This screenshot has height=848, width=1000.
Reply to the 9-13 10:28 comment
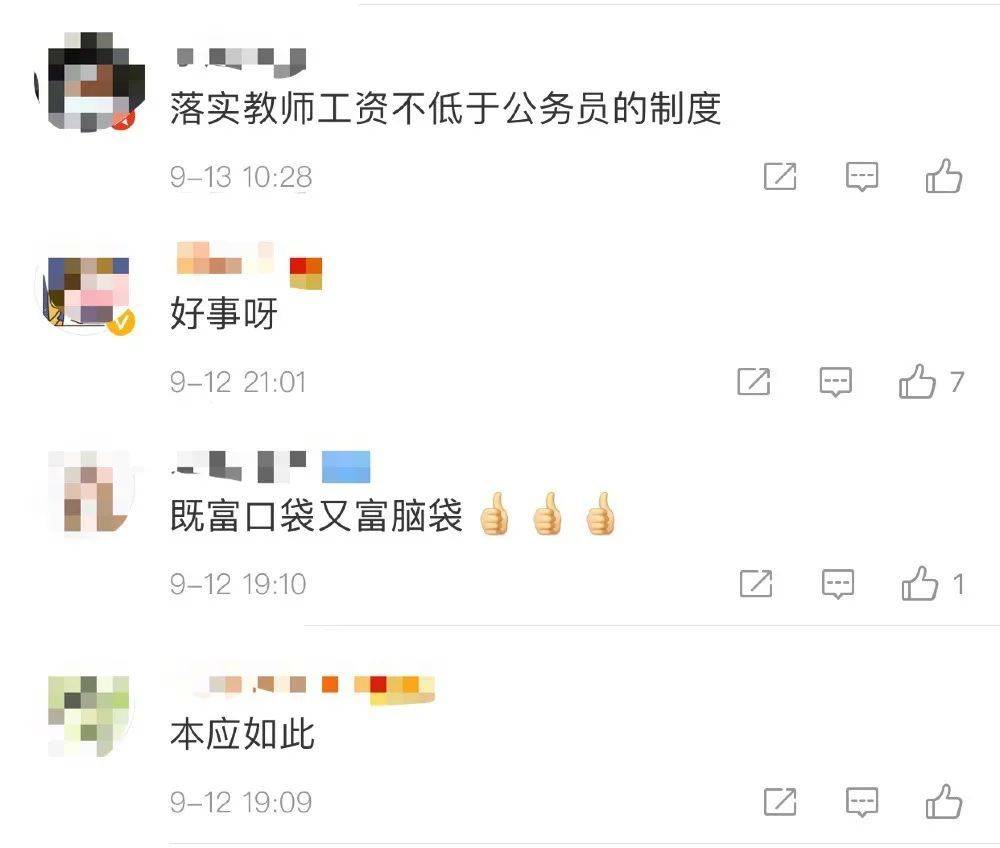pyautogui.click(x=862, y=177)
